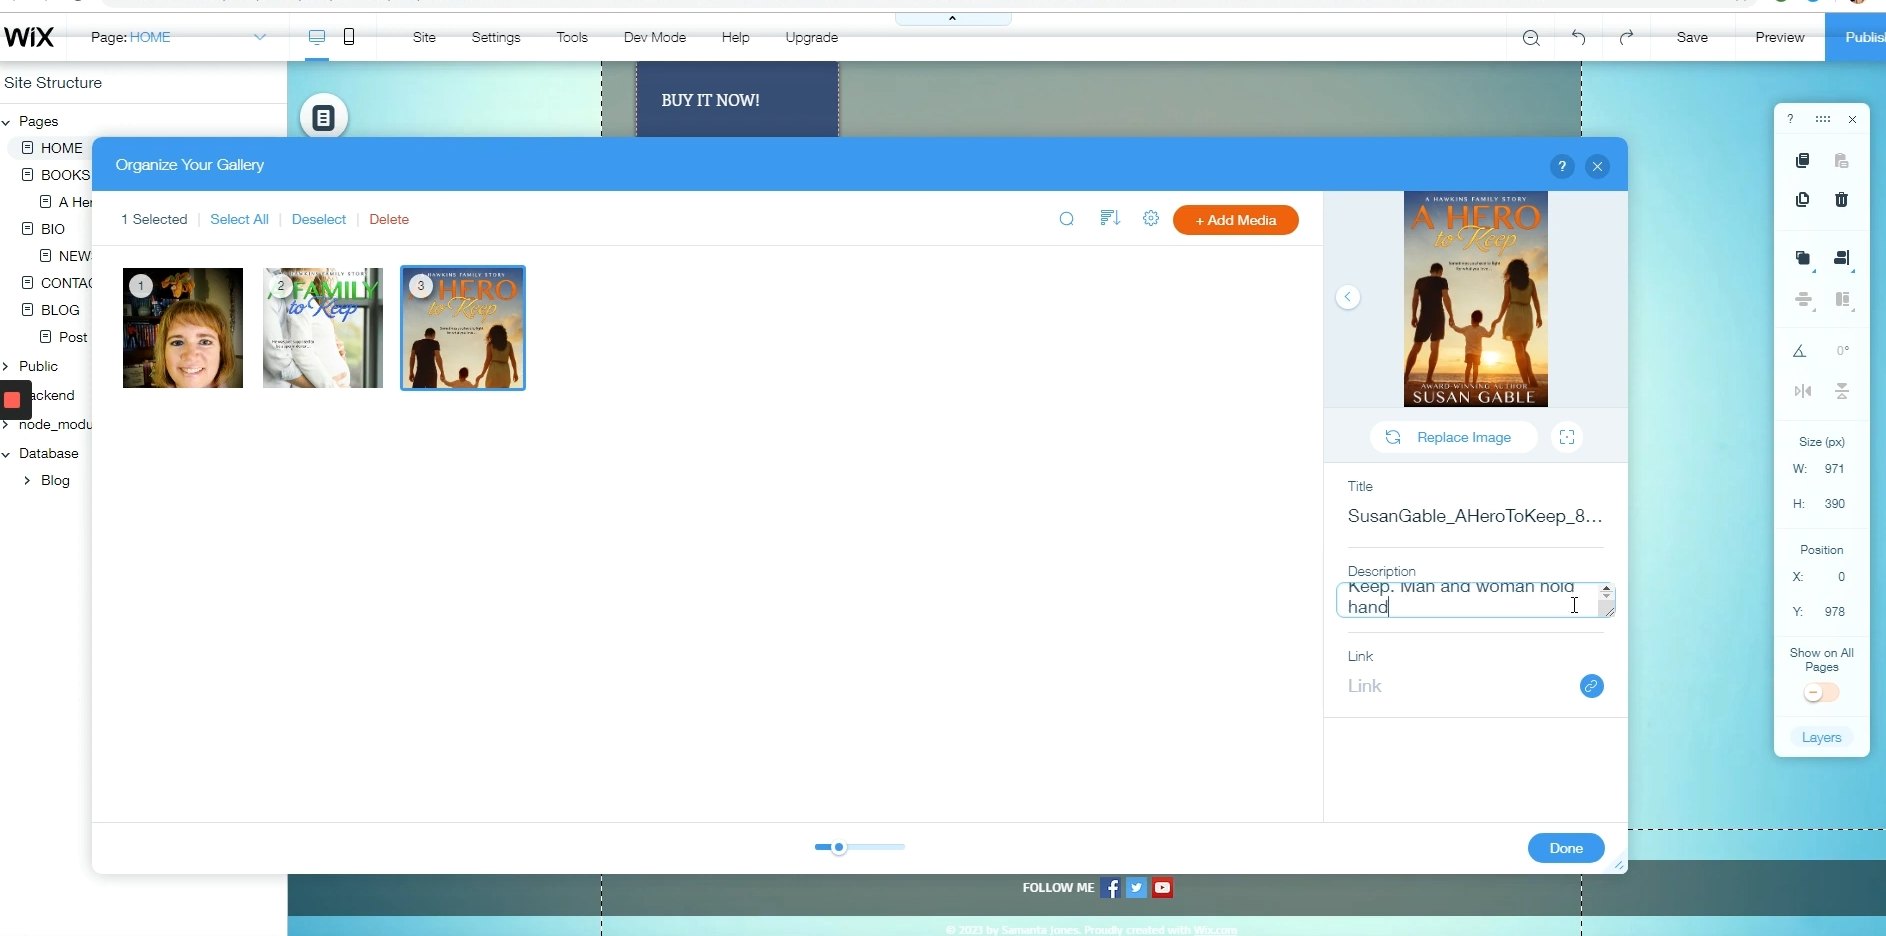
Task: Collapse the top bar chevron tab
Action: click(952, 18)
